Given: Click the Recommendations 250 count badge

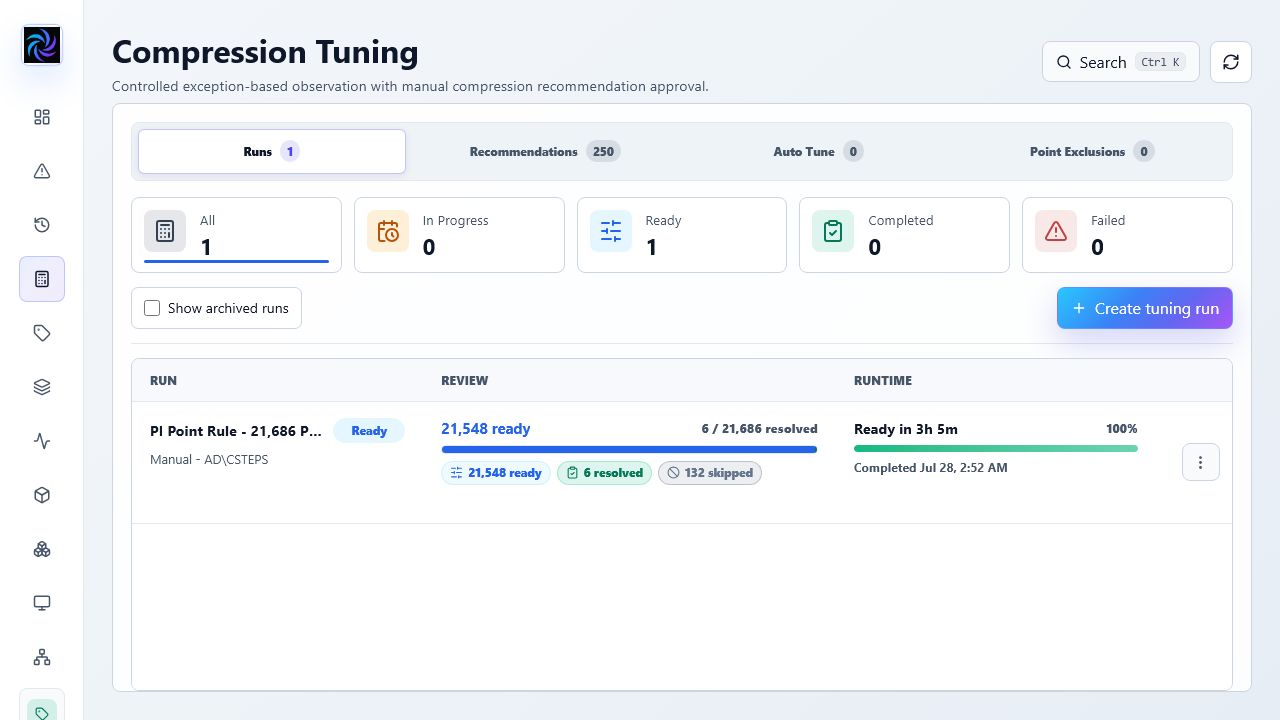Looking at the screenshot, I should point(603,152).
